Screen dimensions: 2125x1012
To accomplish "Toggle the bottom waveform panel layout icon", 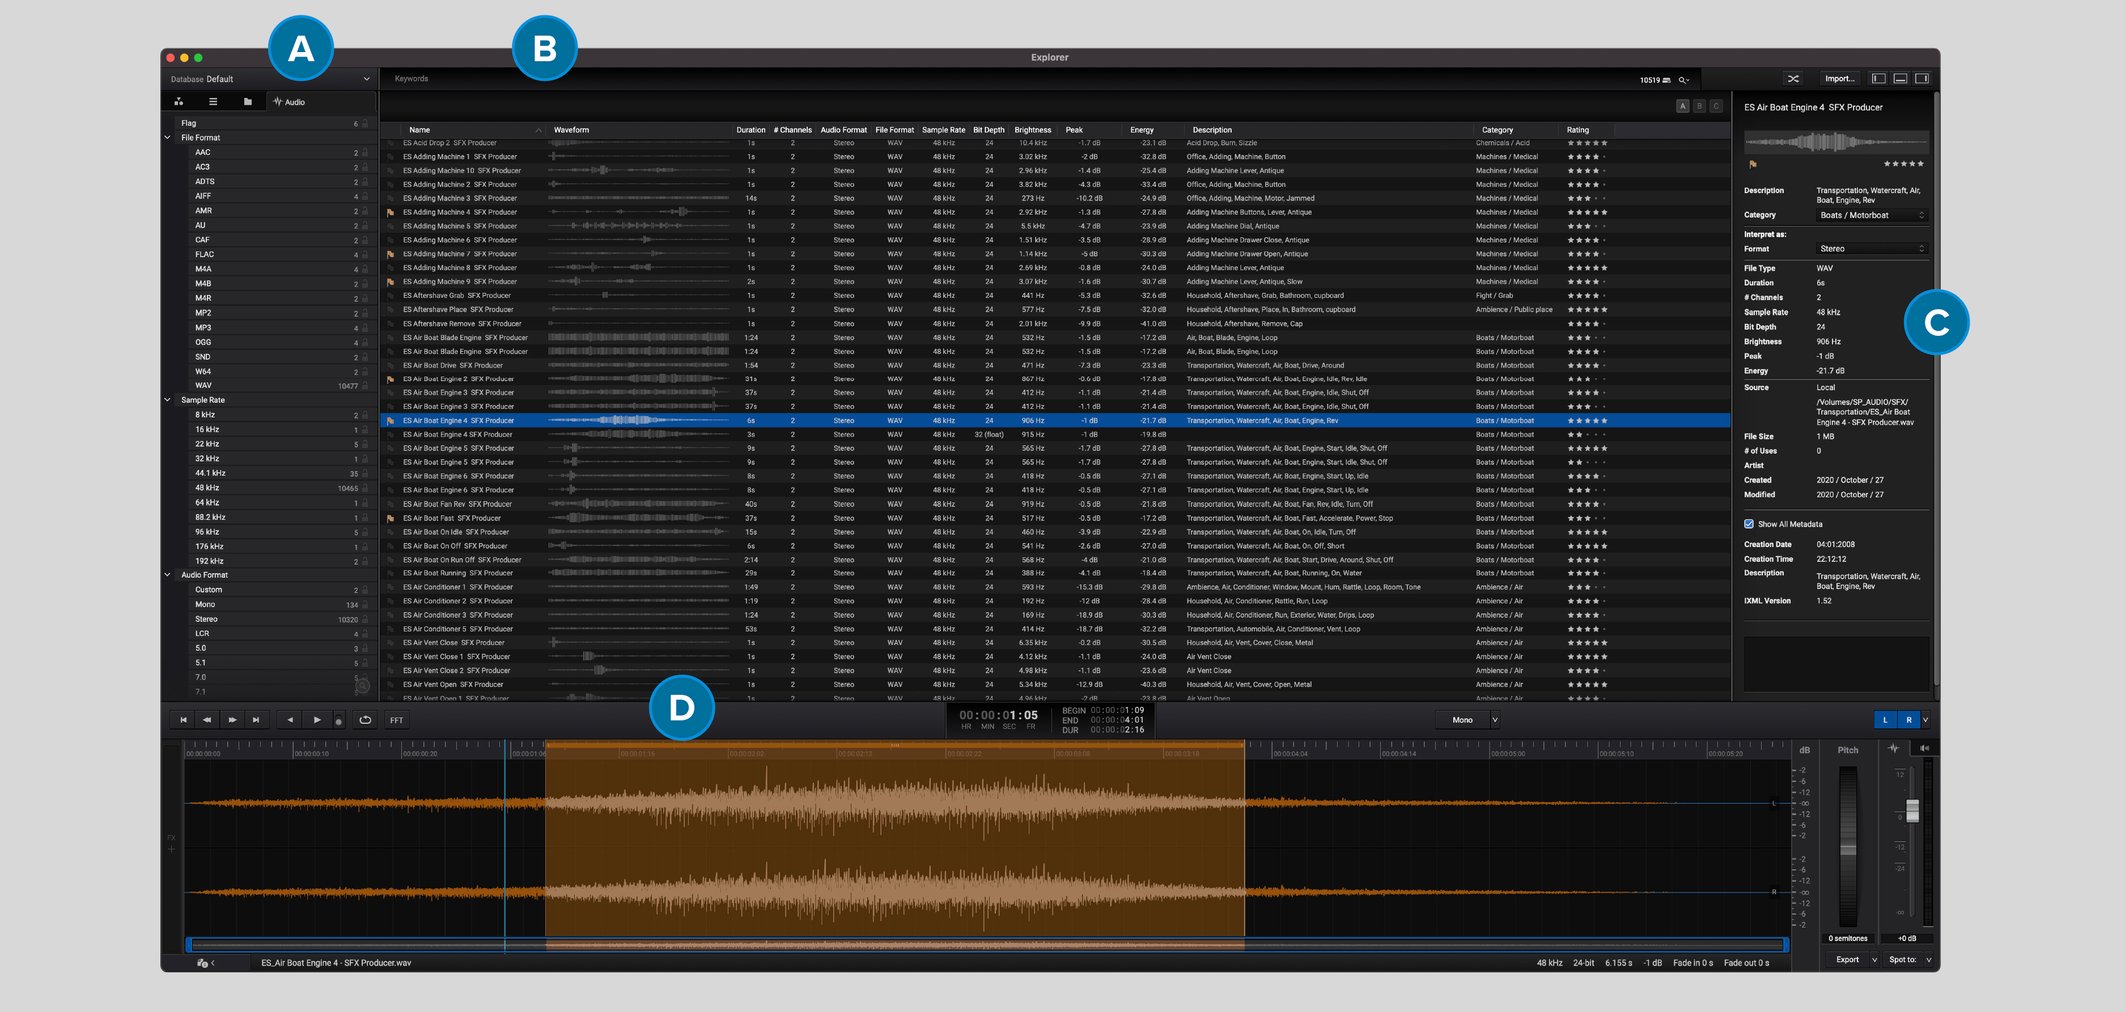I will point(1901,78).
